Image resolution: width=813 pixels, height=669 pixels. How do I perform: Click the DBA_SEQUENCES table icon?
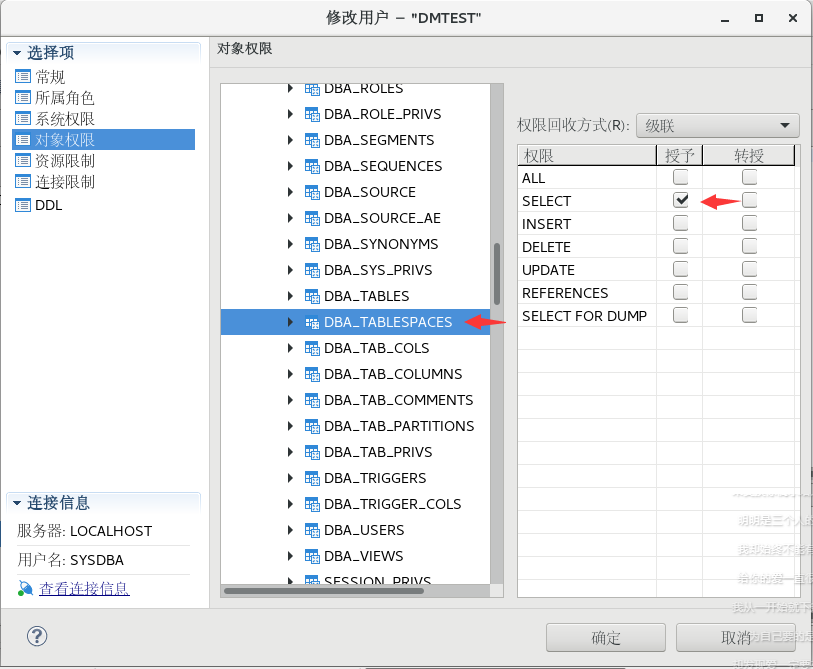(312, 166)
